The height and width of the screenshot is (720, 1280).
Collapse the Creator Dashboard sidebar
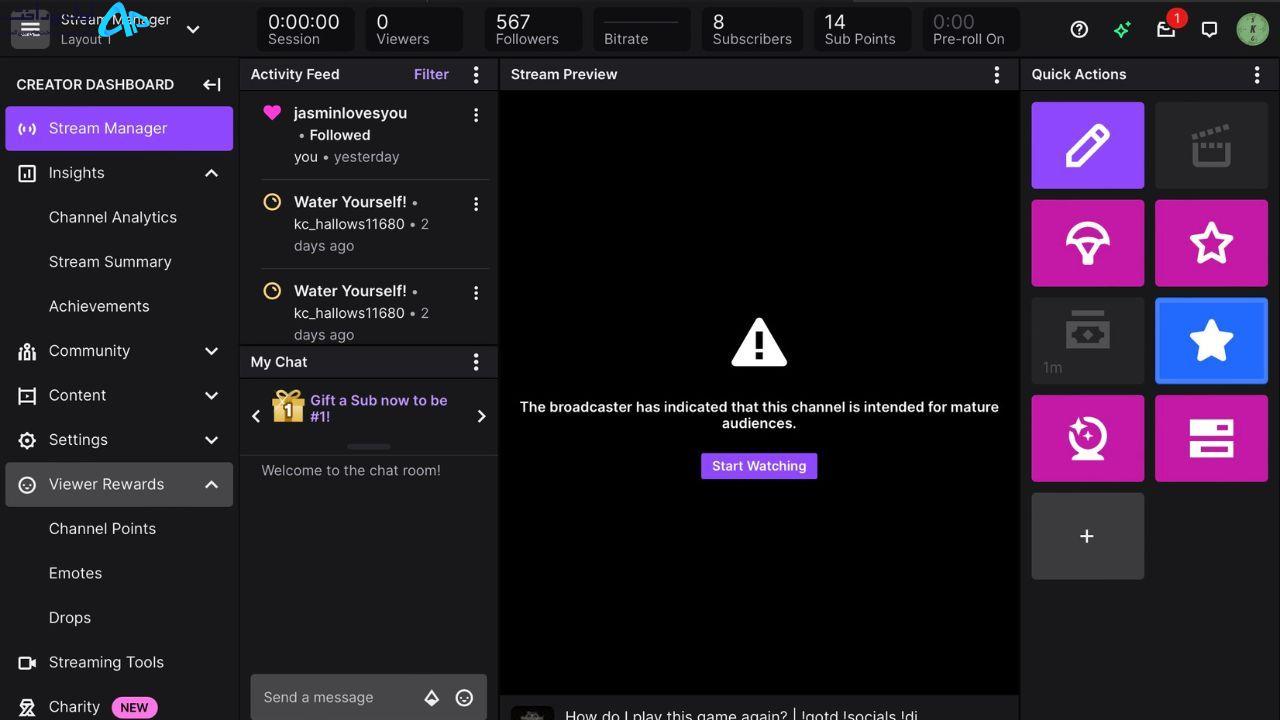pyautogui.click(x=212, y=85)
